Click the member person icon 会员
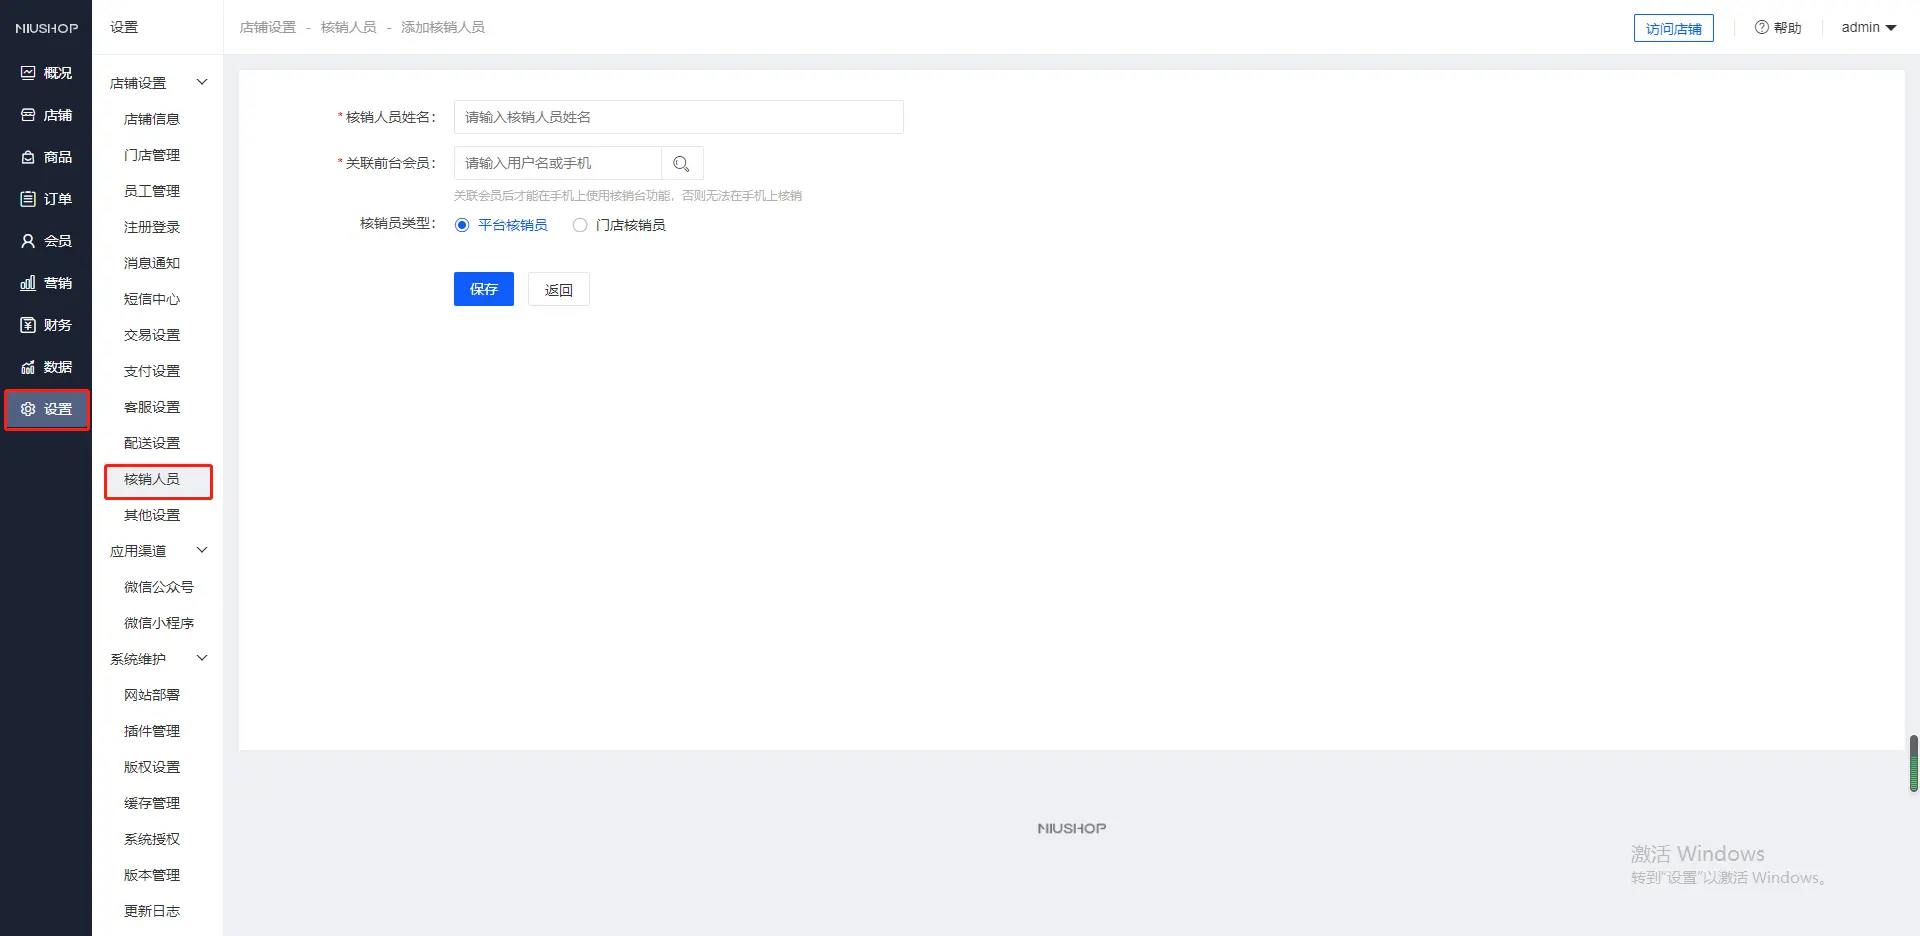The image size is (1920, 936). [28, 241]
